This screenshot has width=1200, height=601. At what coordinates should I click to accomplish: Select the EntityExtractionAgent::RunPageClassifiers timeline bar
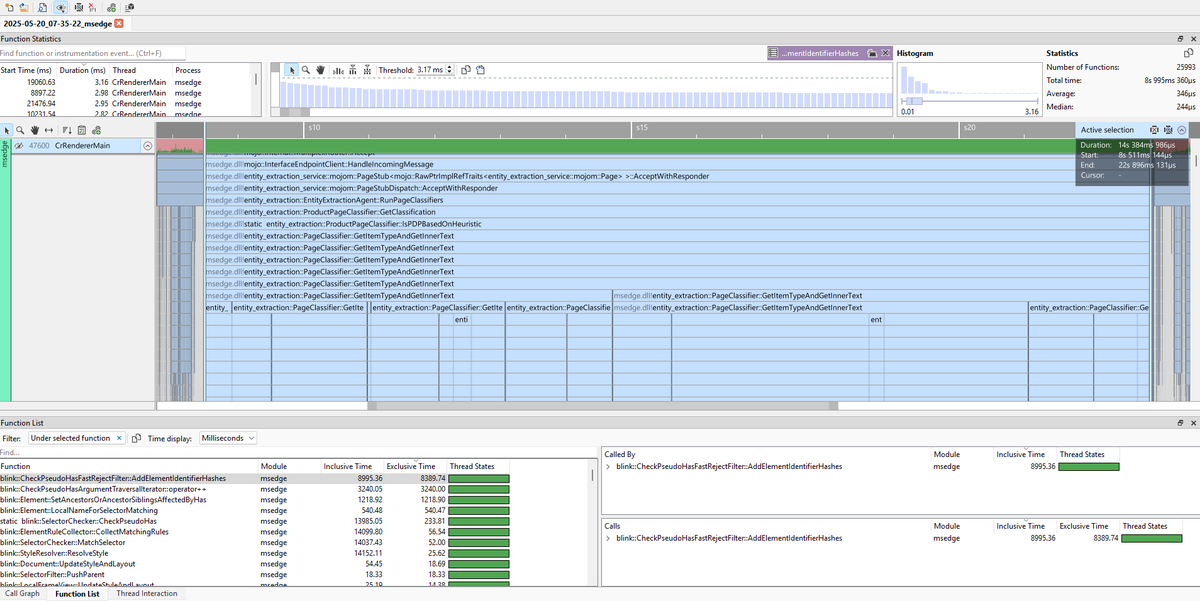click(676, 200)
